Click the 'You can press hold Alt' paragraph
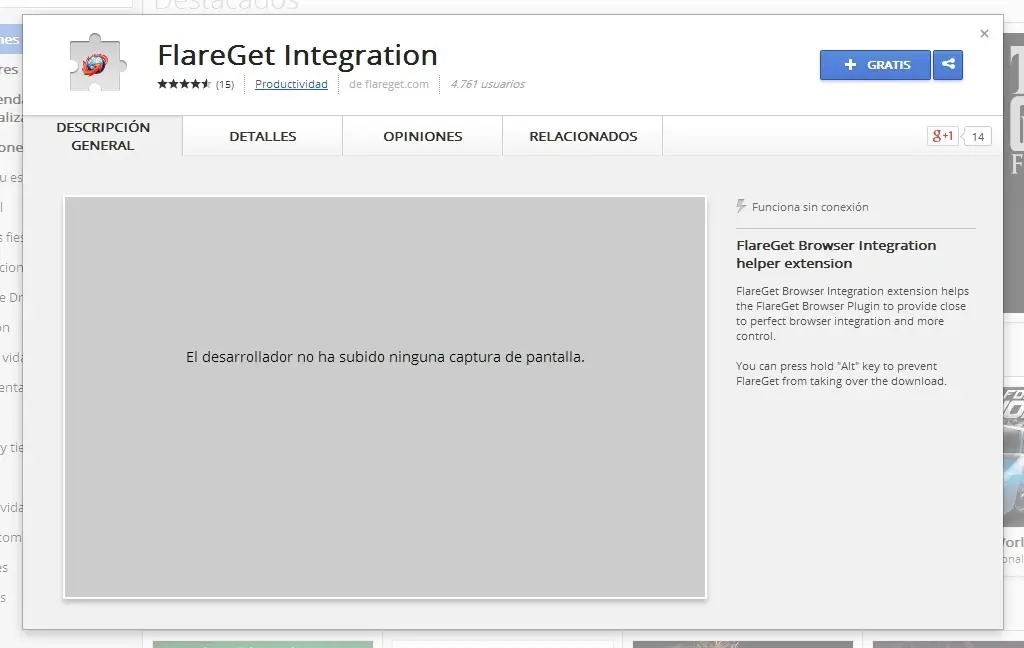Screen dimensions: 1024x648 coord(841,374)
